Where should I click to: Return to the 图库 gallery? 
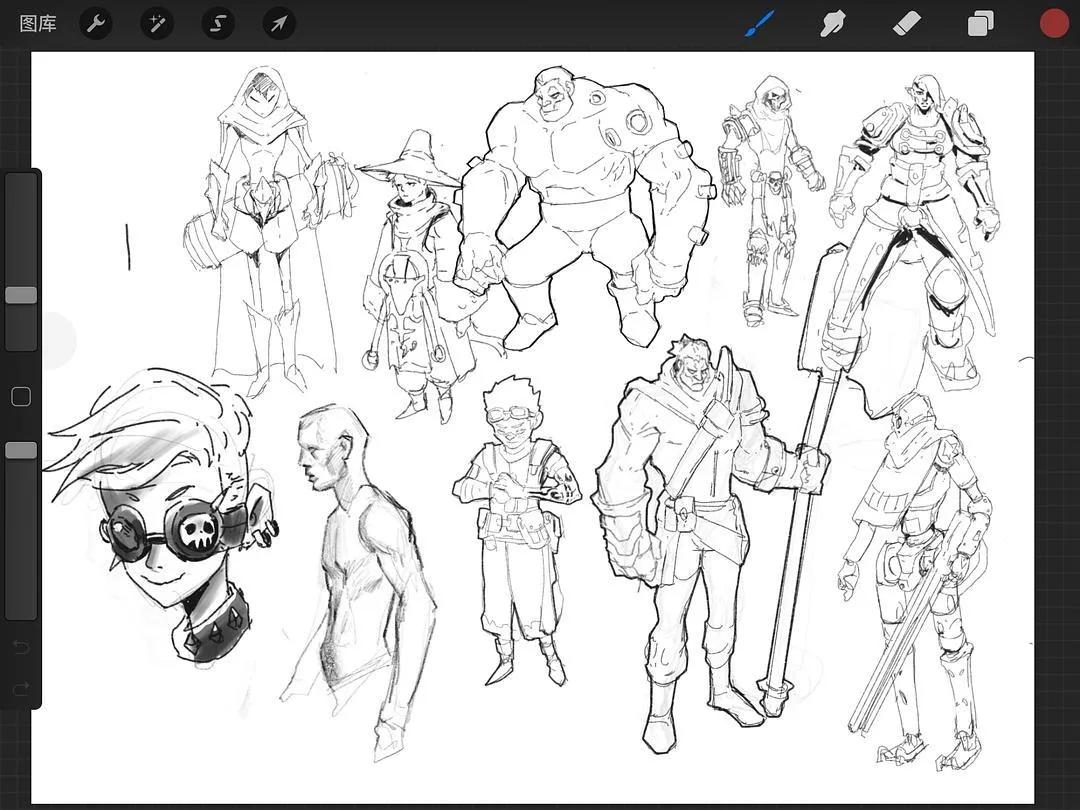[x=38, y=23]
